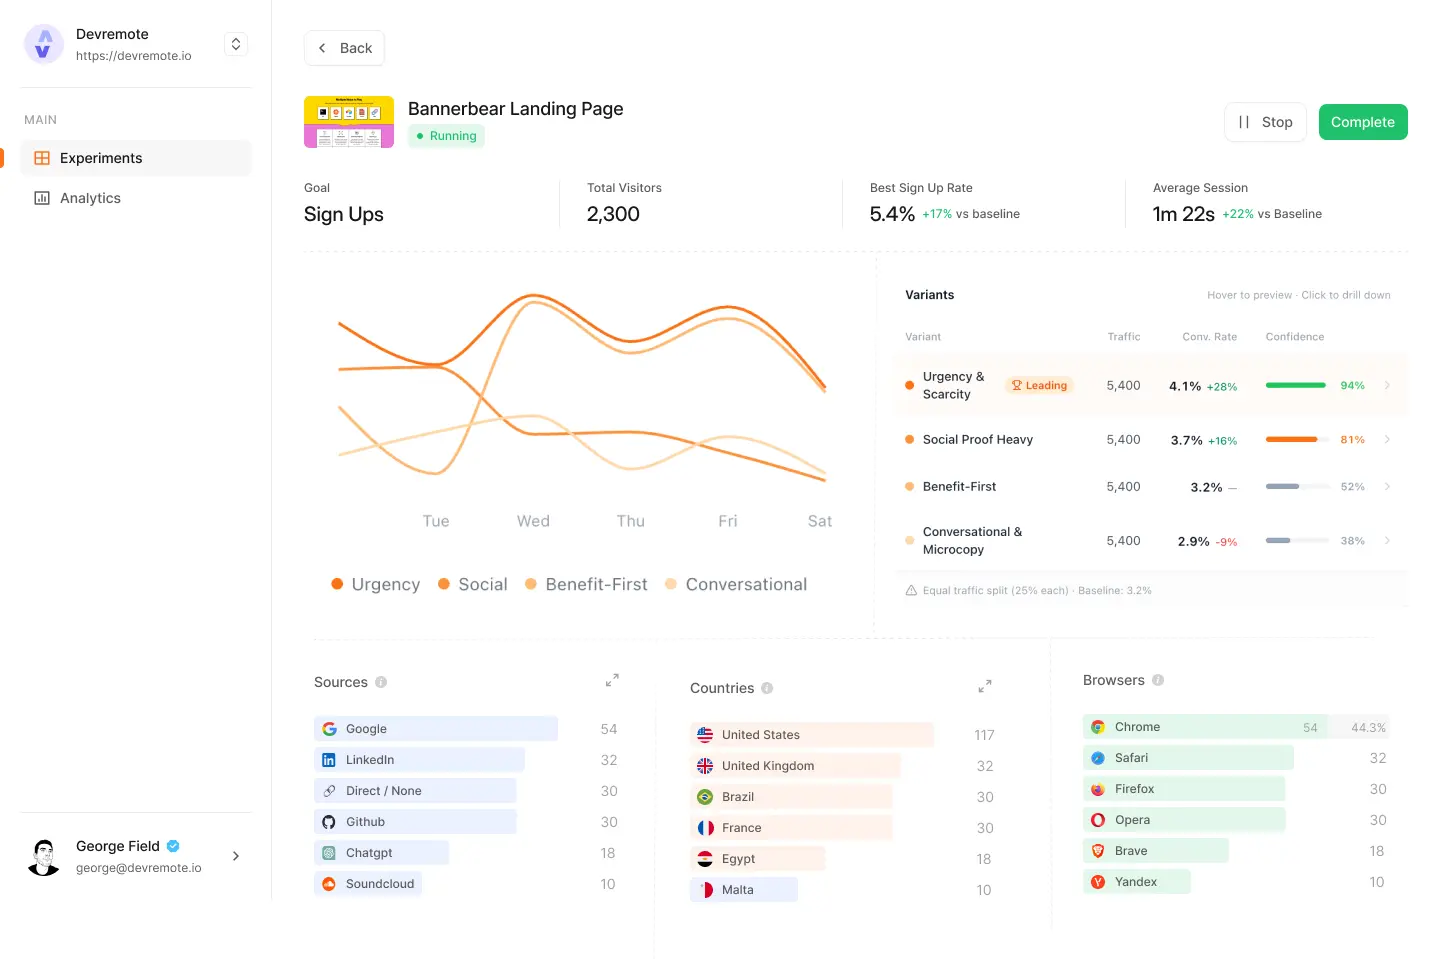Click the United States count 117
The height and width of the screenshot is (959, 1440).
(984, 735)
